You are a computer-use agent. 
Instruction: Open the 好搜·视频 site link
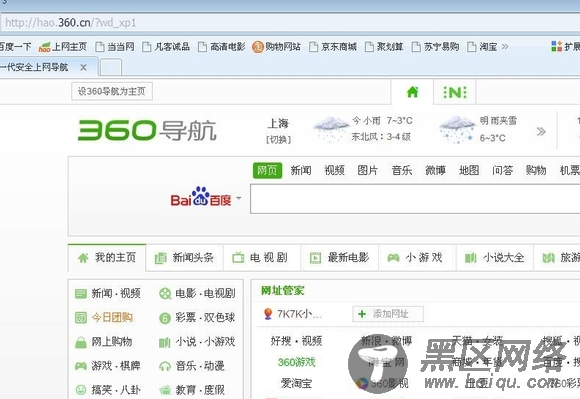pyautogui.click(x=296, y=341)
